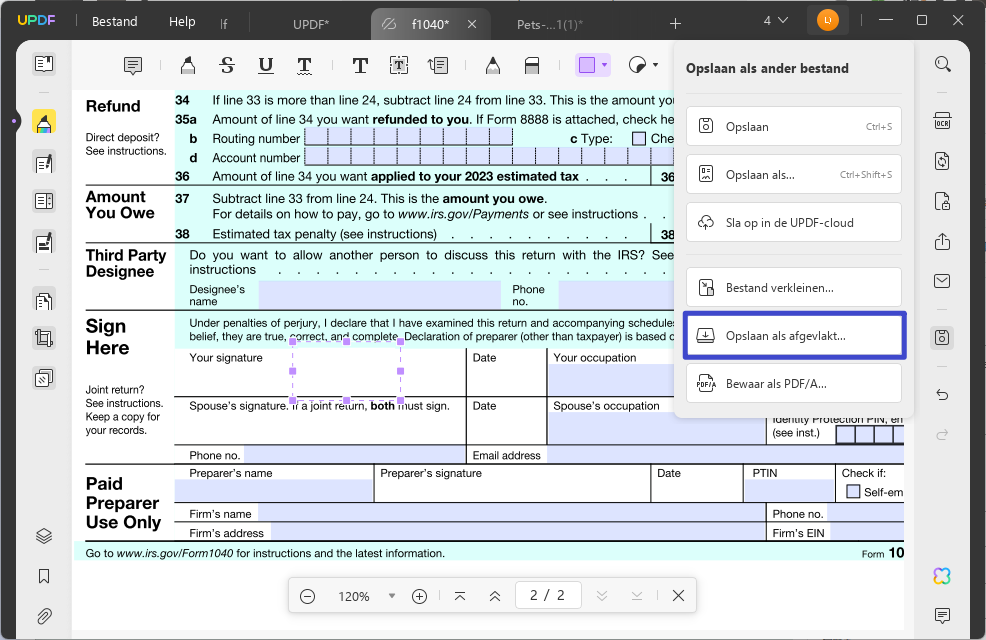Screen dimensions: 986x640
Task: Select the Text Box tool
Action: 399,65
